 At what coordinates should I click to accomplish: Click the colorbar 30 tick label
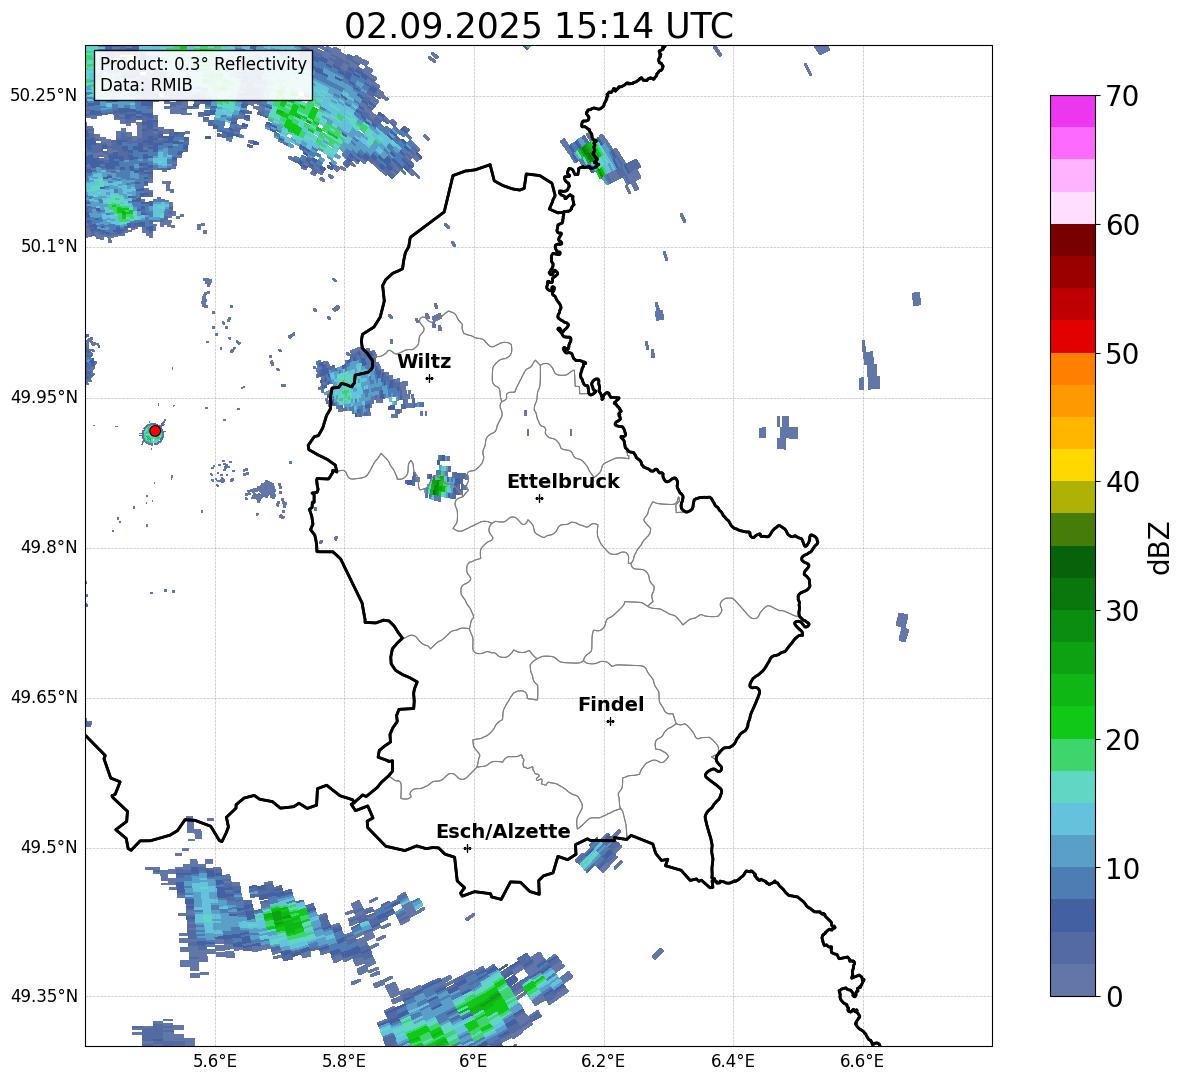click(x=1122, y=611)
